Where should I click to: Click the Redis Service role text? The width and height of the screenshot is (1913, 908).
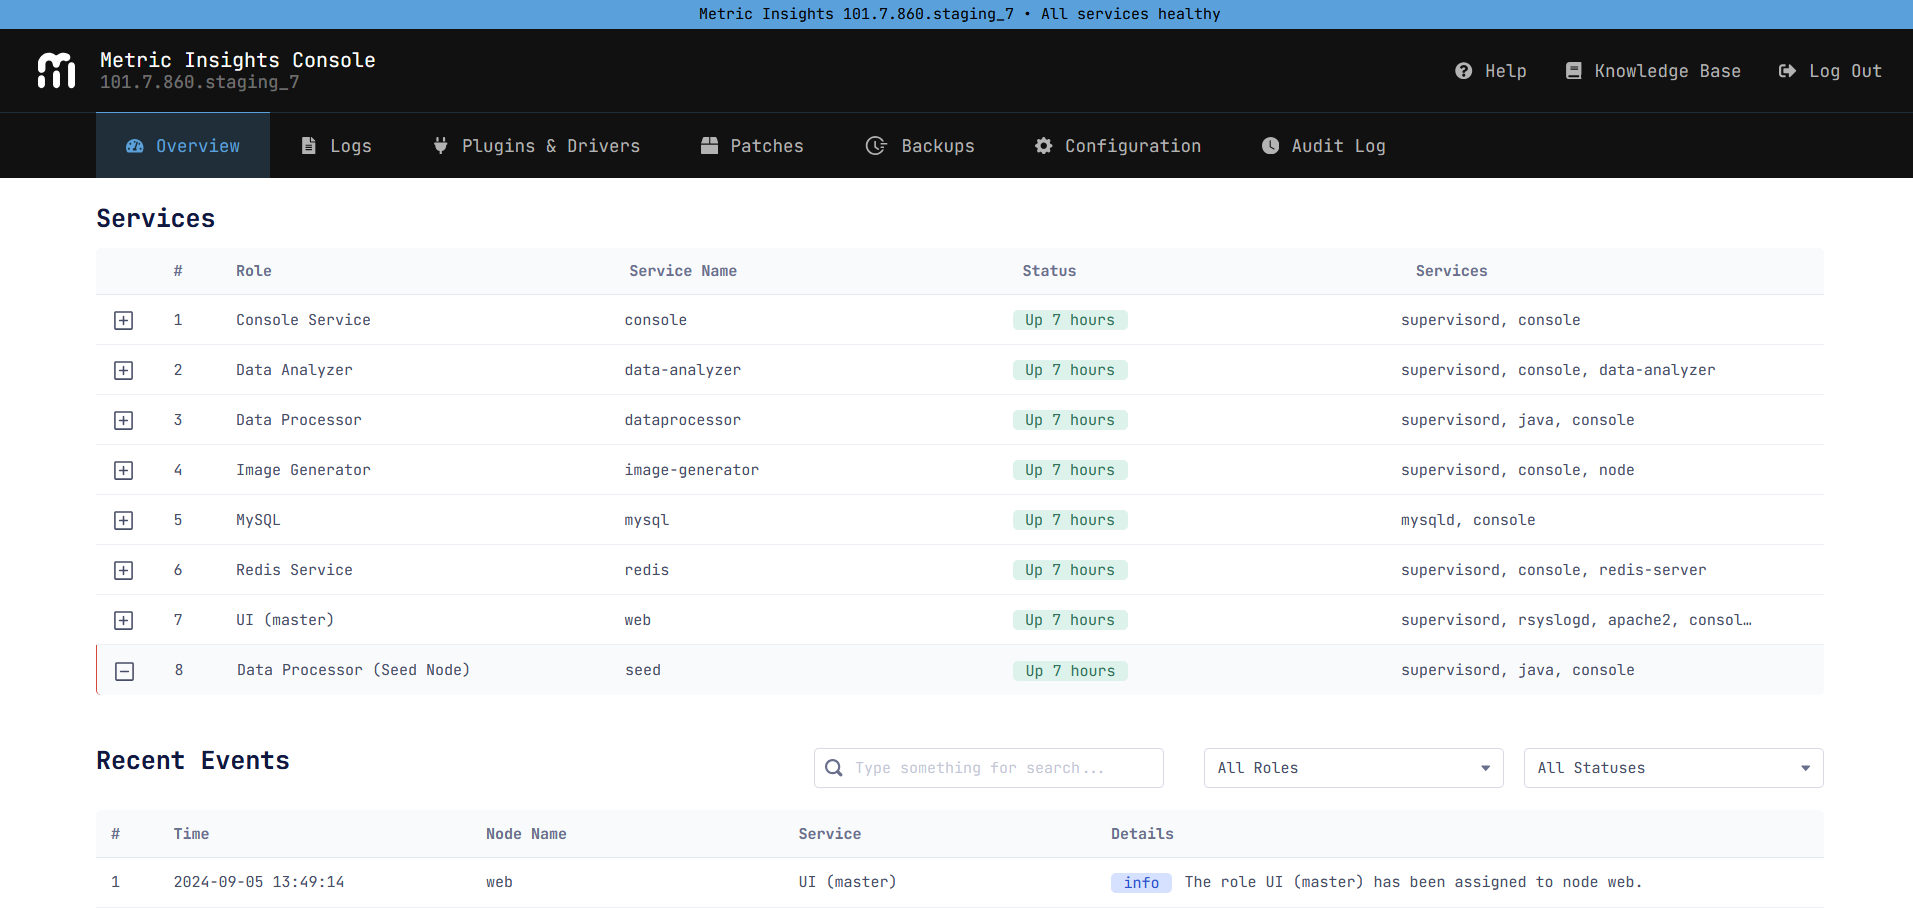(x=294, y=570)
